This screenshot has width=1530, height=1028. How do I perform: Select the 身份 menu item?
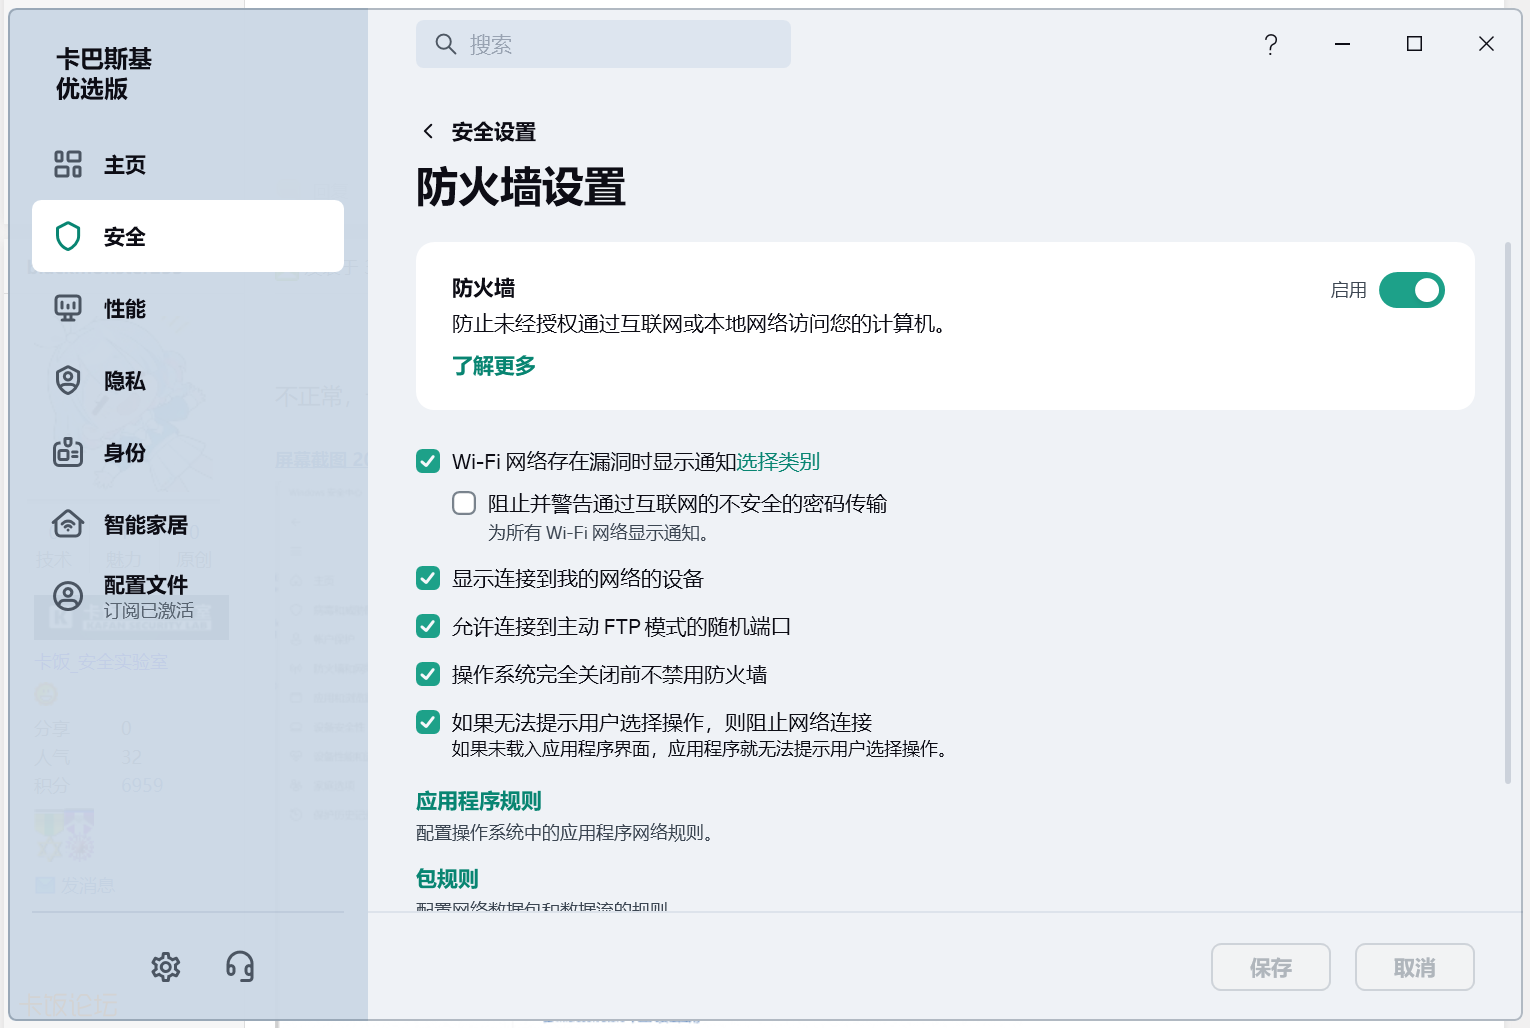point(188,452)
